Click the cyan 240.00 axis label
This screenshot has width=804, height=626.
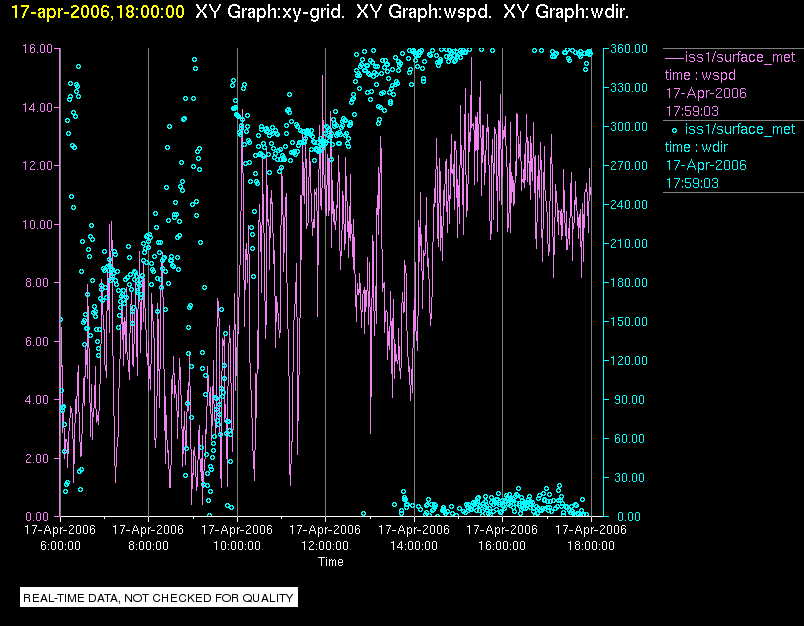pyautogui.click(x=629, y=205)
